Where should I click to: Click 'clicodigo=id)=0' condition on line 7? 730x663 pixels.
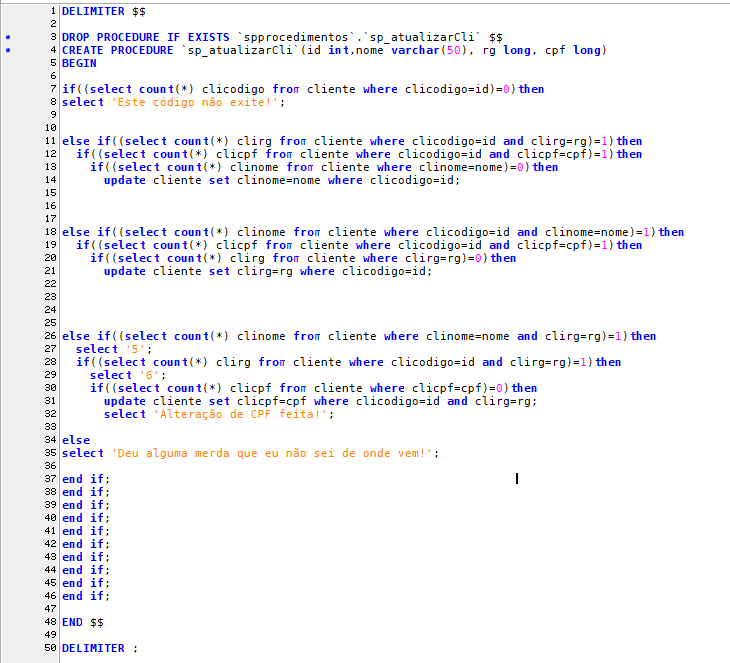tap(457, 89)
